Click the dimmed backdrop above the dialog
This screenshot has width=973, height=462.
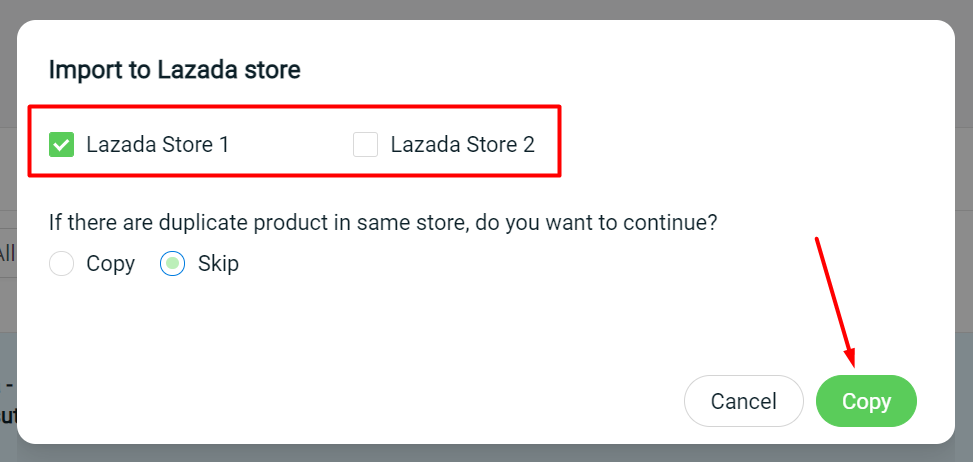(x=486, y=9)
